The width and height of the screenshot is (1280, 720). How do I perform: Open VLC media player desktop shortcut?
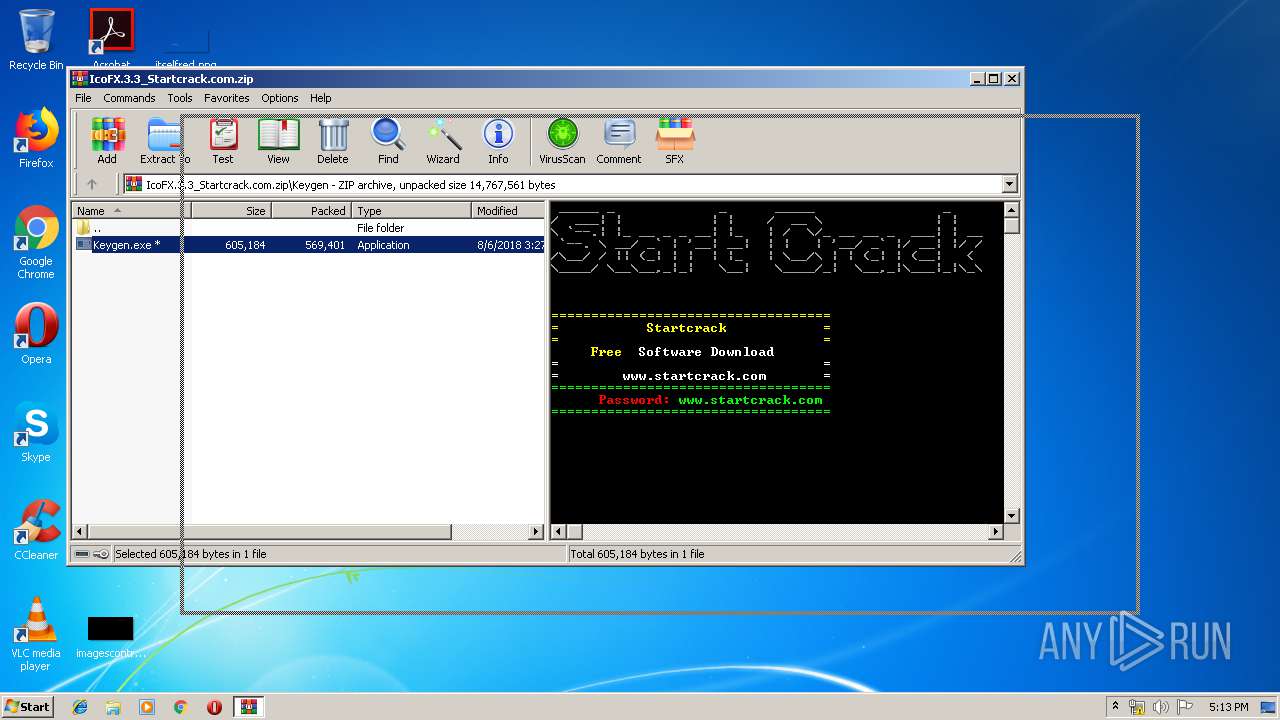click(36, 634)
